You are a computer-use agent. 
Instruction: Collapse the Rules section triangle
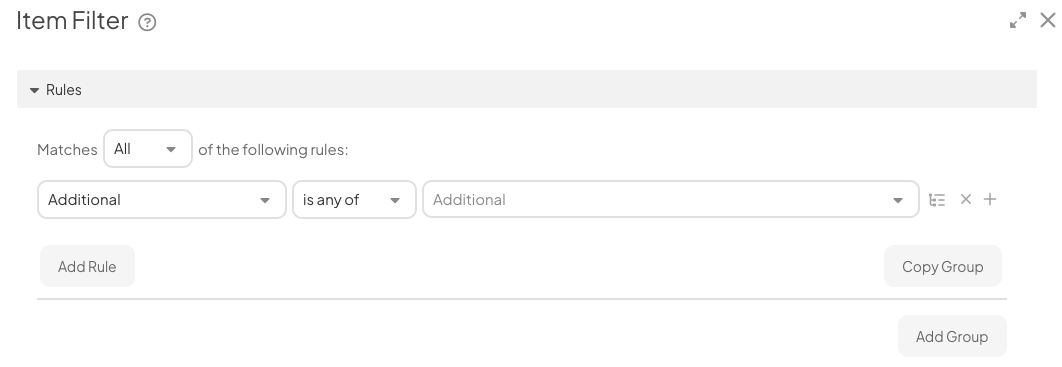[35, 90]
